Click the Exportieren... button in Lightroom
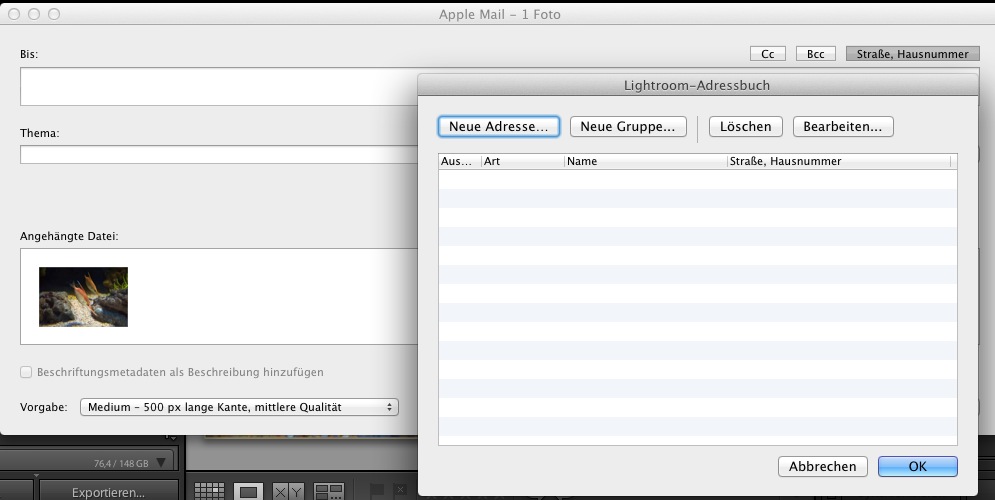 coord(109,492)
